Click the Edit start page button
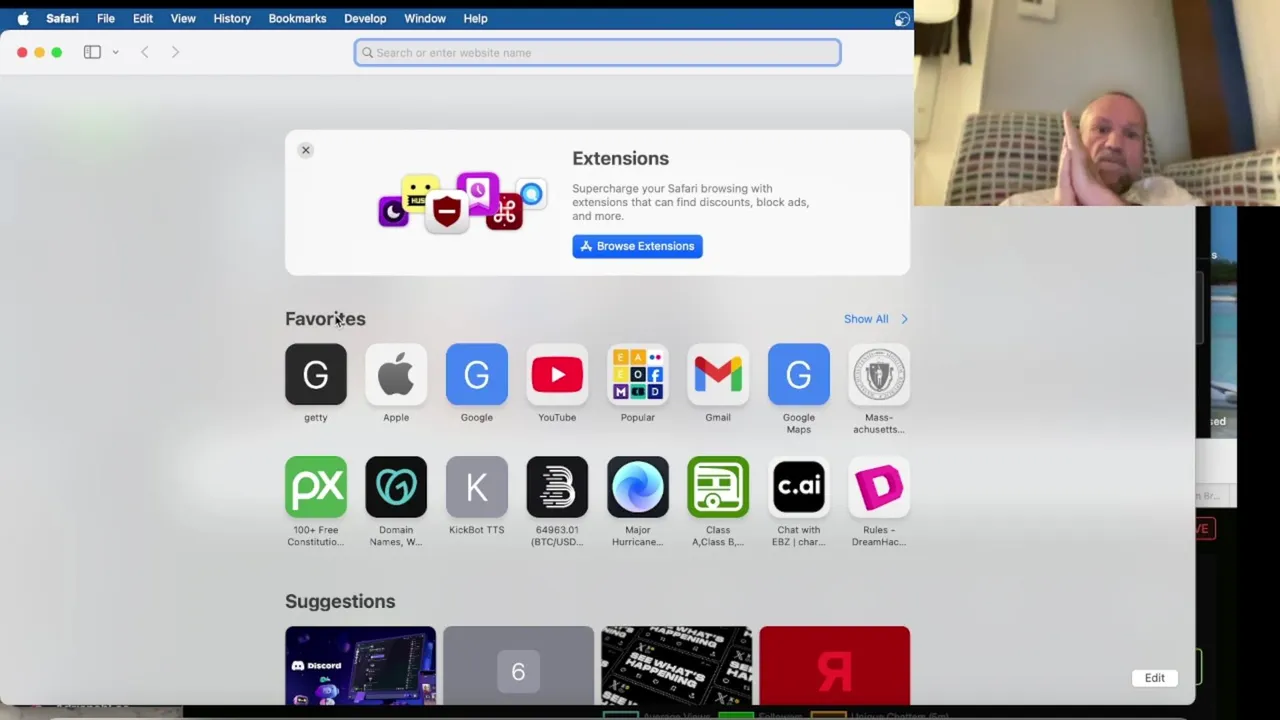Screen dimensions: 1280x720 [x=1155, y=678]
